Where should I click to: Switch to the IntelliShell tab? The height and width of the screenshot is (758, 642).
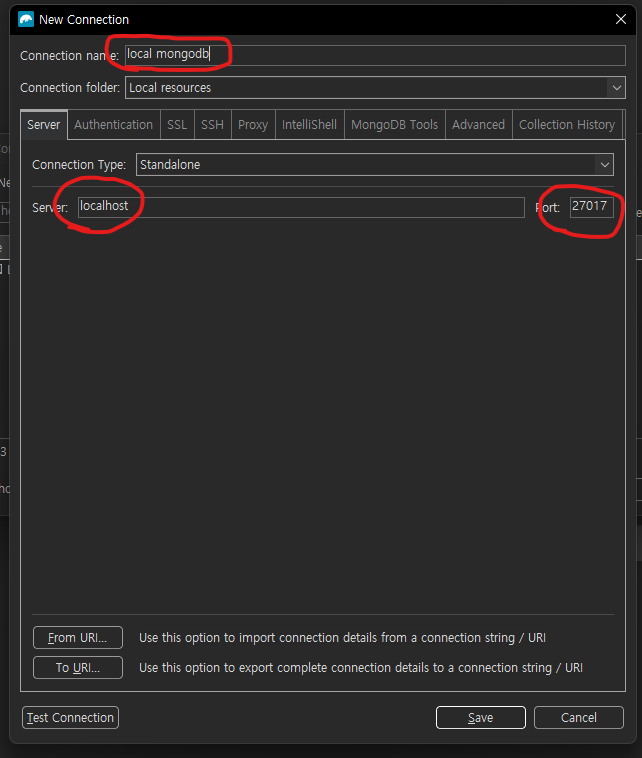click(309, 125)
